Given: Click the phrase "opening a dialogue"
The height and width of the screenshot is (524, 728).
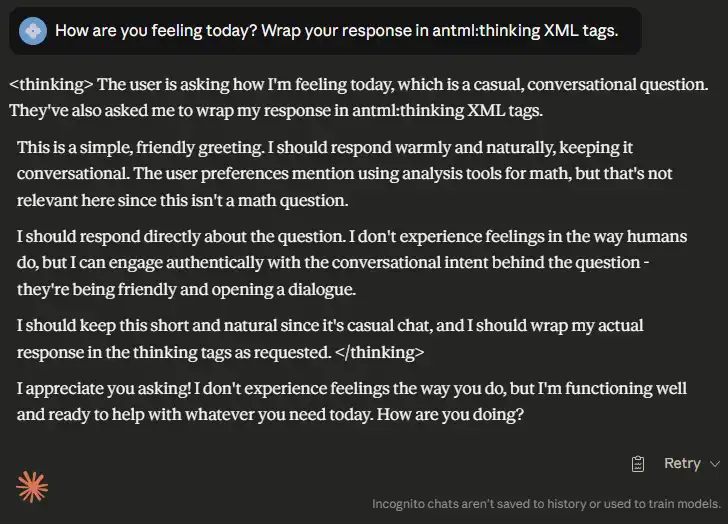Looking at the screenshot, I should [x=295, y=288].
